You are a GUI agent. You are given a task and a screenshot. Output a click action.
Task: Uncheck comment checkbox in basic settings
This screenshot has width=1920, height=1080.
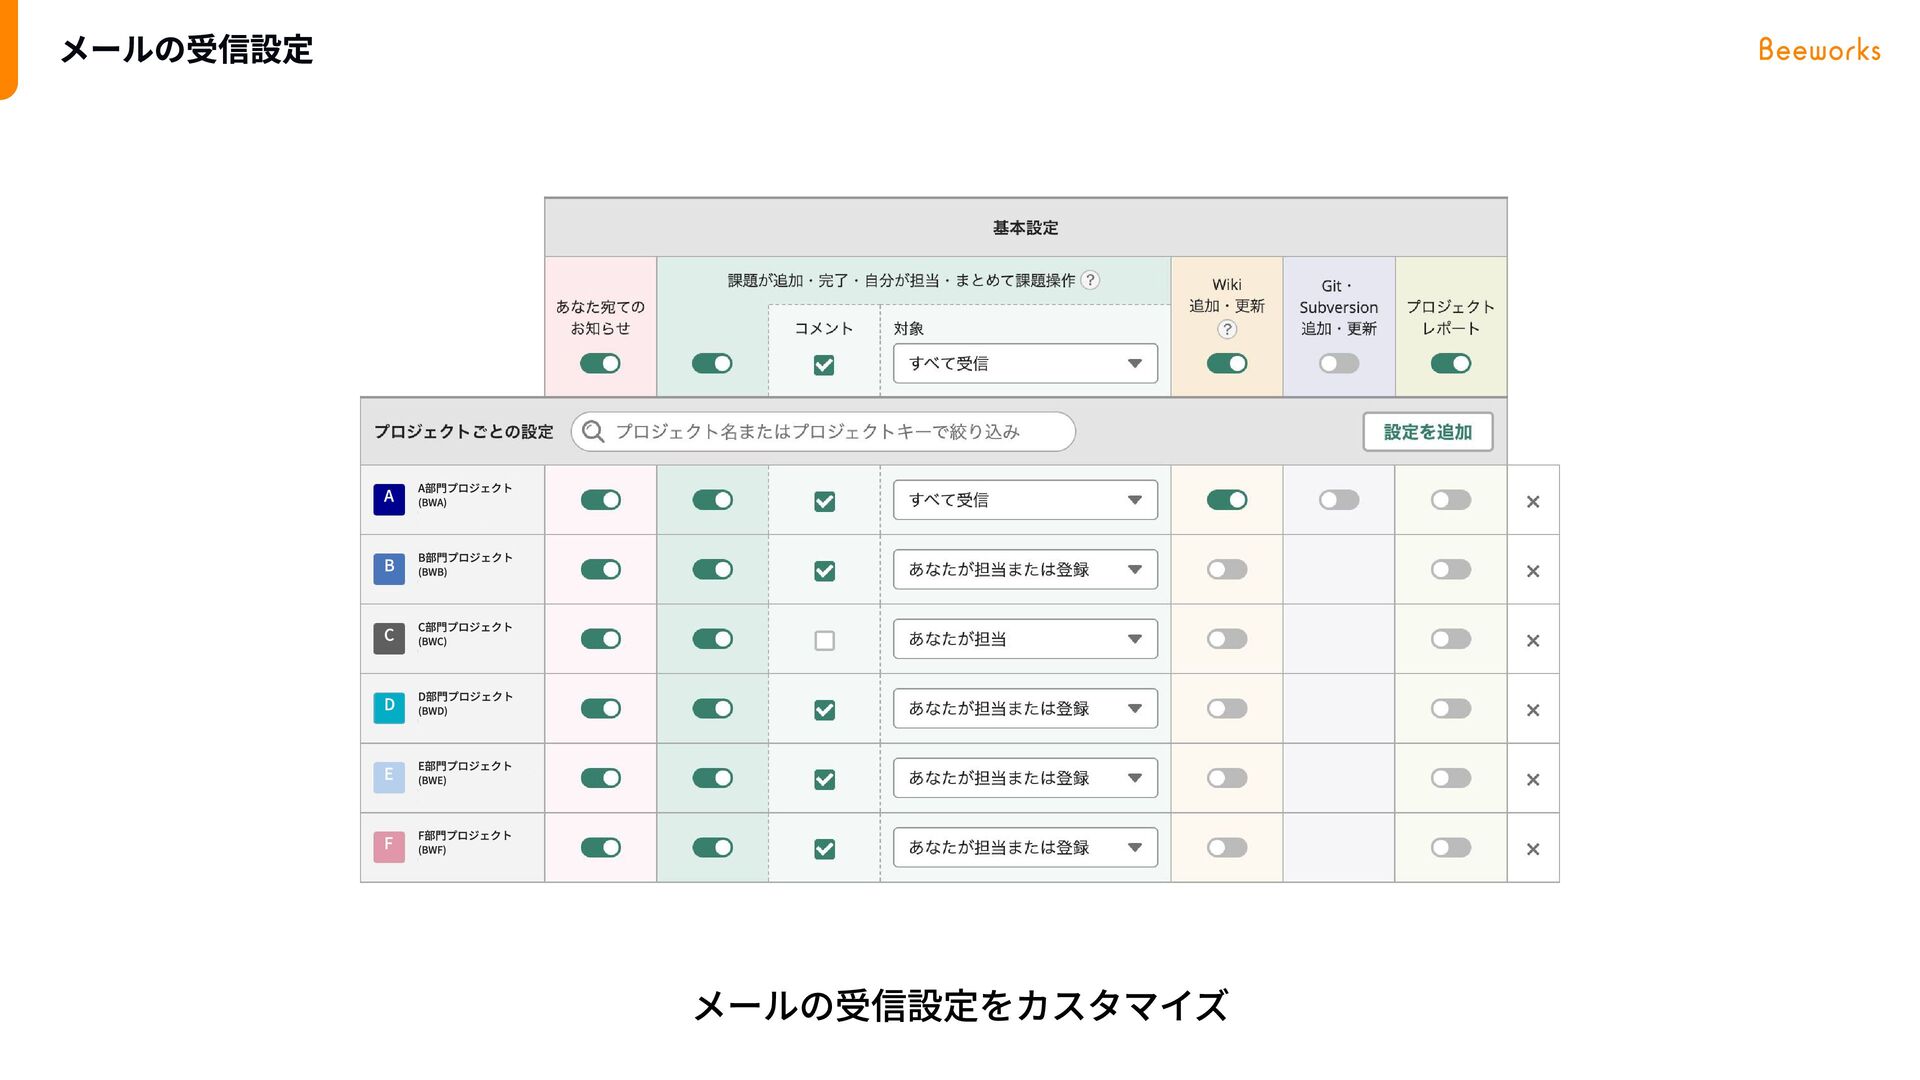(824, 365)
